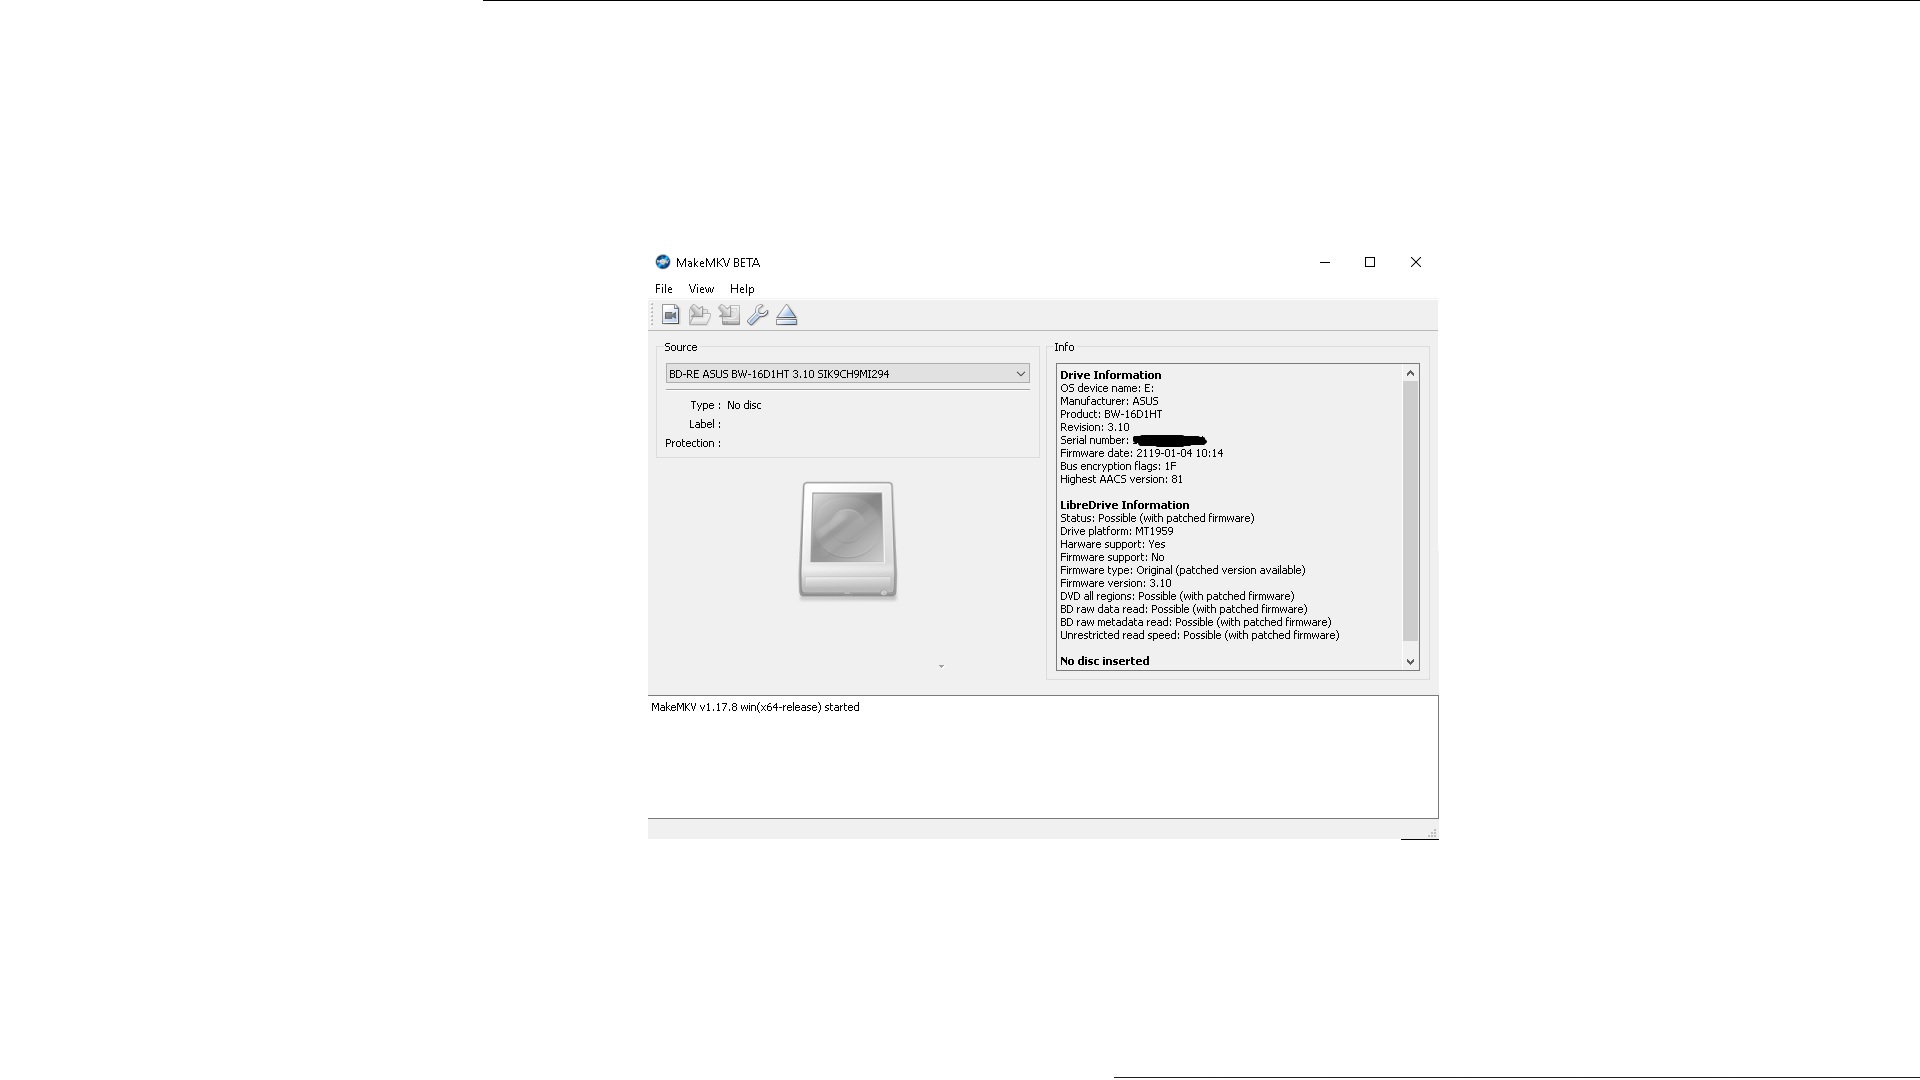
Task: Click the Info panel scroll up arrow
Action: [x=1411, y=373]
